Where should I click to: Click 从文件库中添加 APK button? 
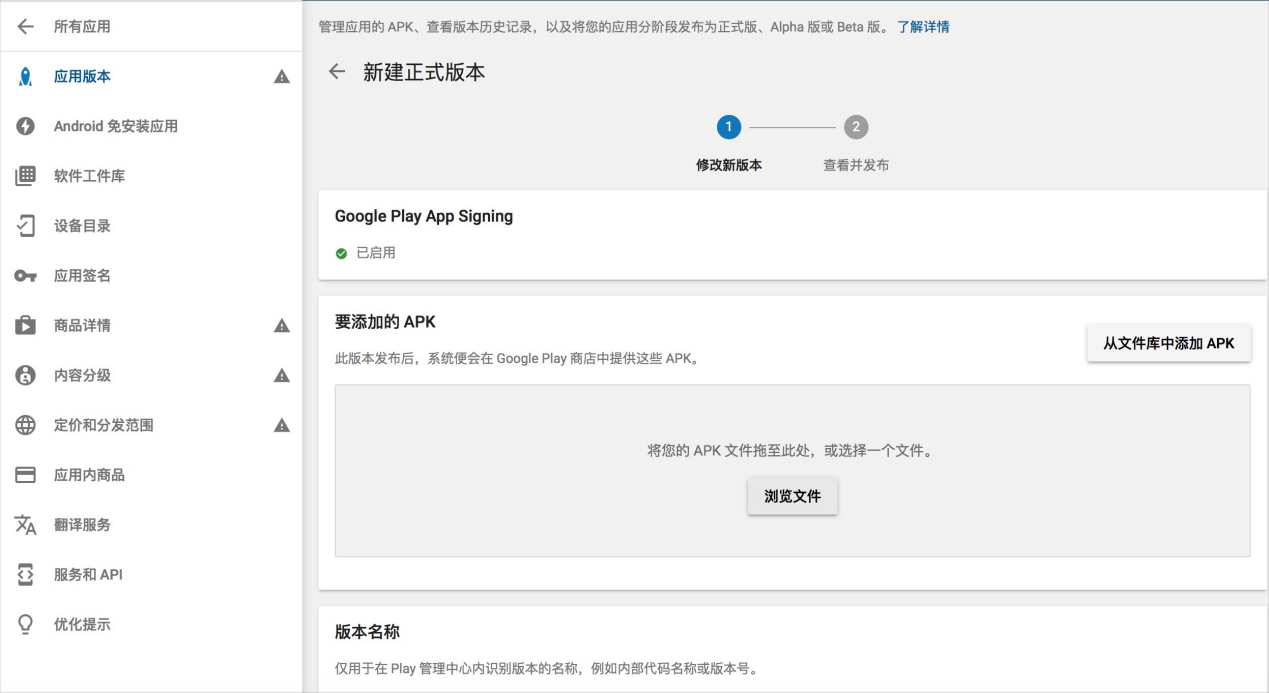pos(1168,343)
